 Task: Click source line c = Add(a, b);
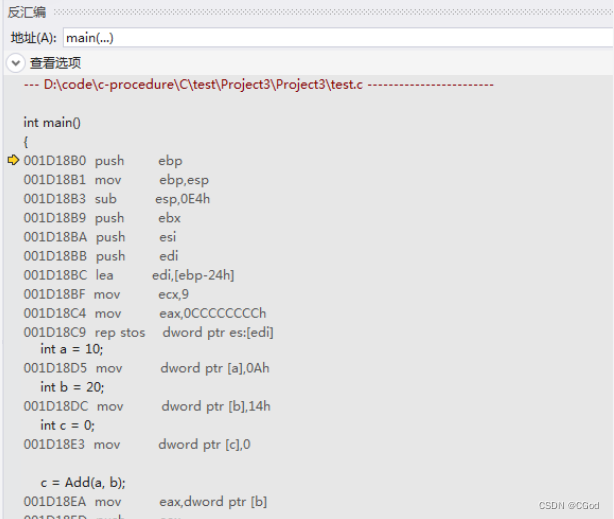point(83,483)
